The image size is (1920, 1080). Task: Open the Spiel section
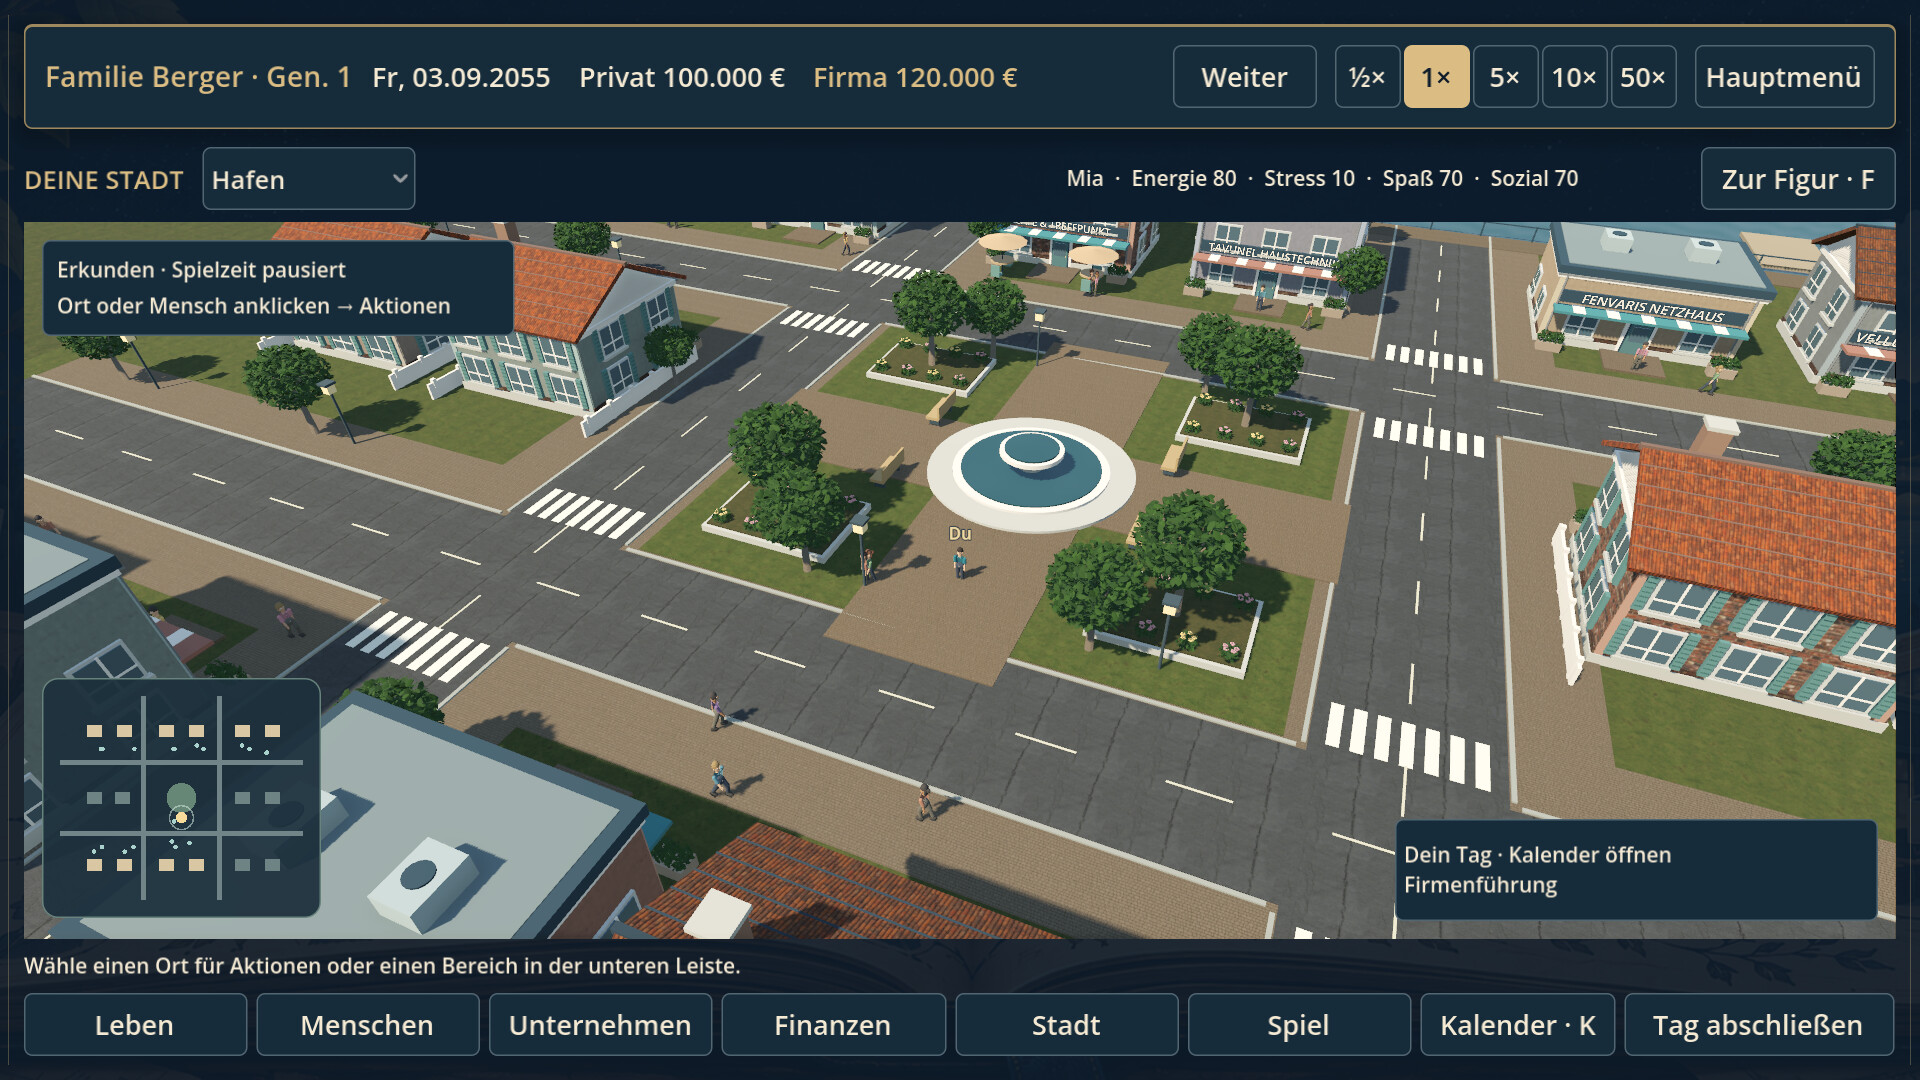click(x=1299, y=1025)
